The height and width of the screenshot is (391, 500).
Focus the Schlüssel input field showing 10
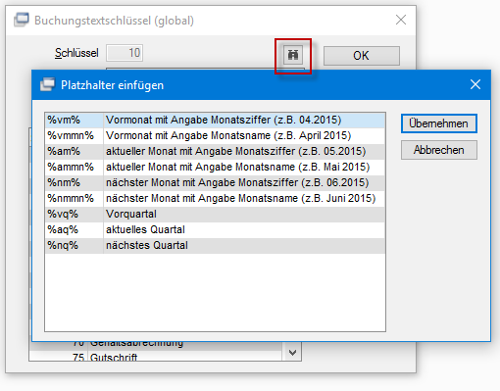click(x=125, y=53)
